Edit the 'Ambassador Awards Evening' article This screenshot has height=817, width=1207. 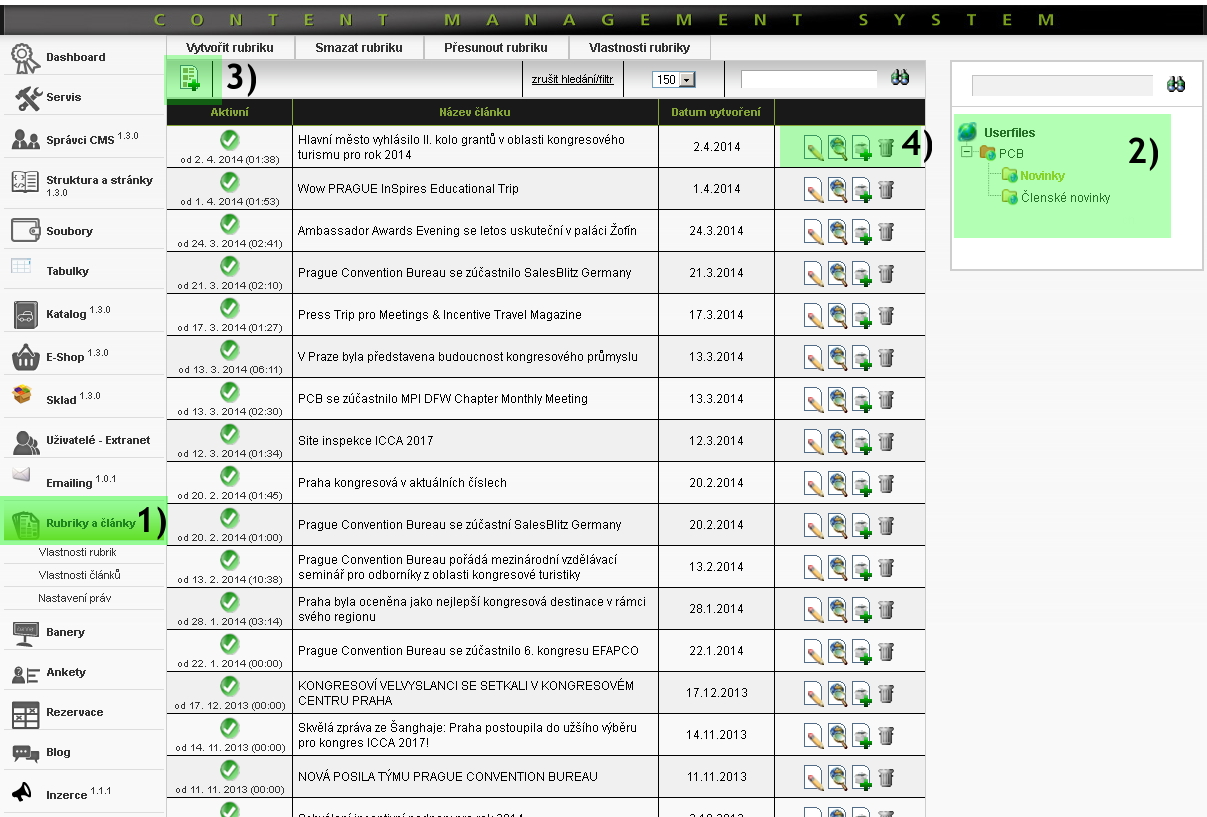(x=814, y=232)
